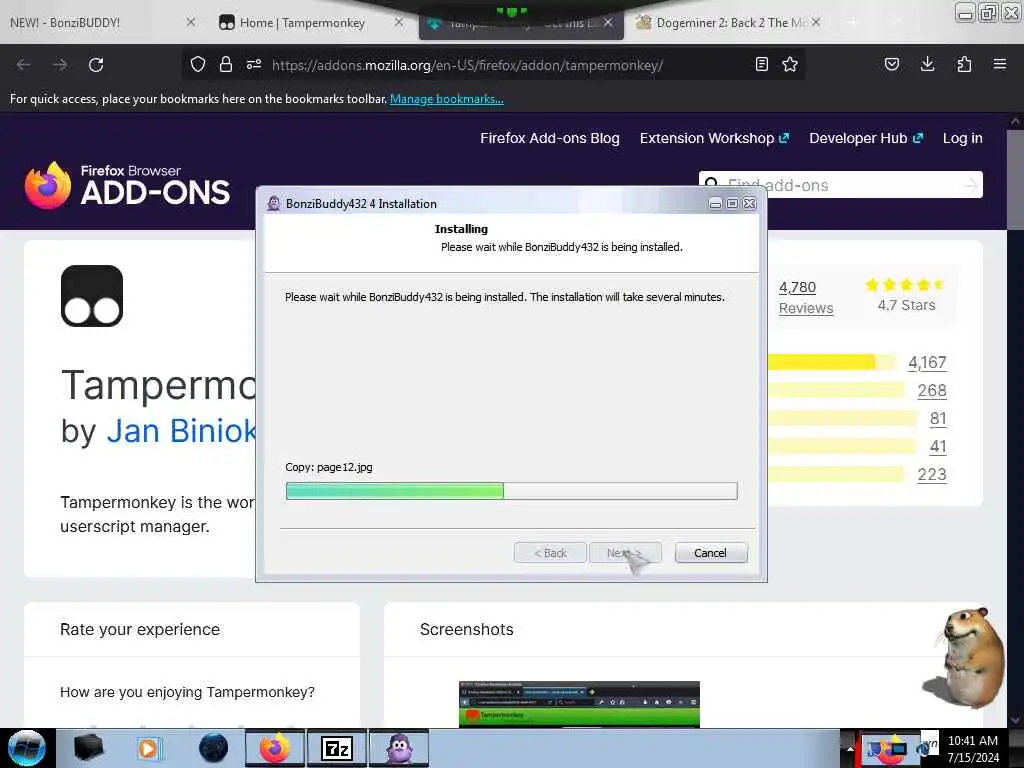Open tracking protection shield icon
1024x768 pixels.
pos(198,64)
